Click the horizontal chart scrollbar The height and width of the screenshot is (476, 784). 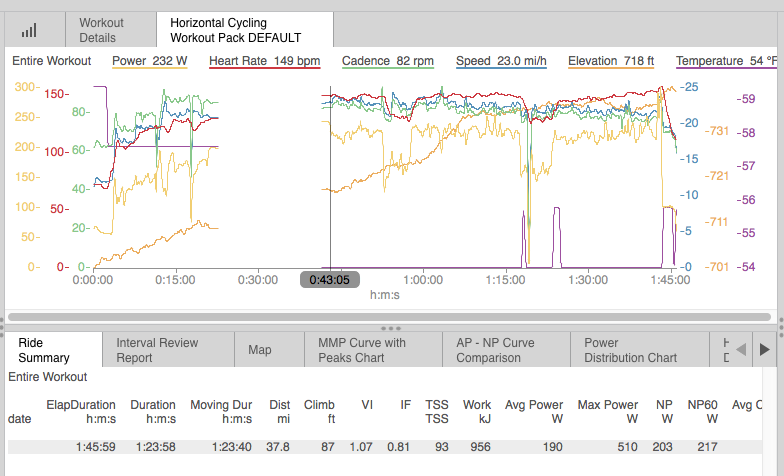[390, 317]
